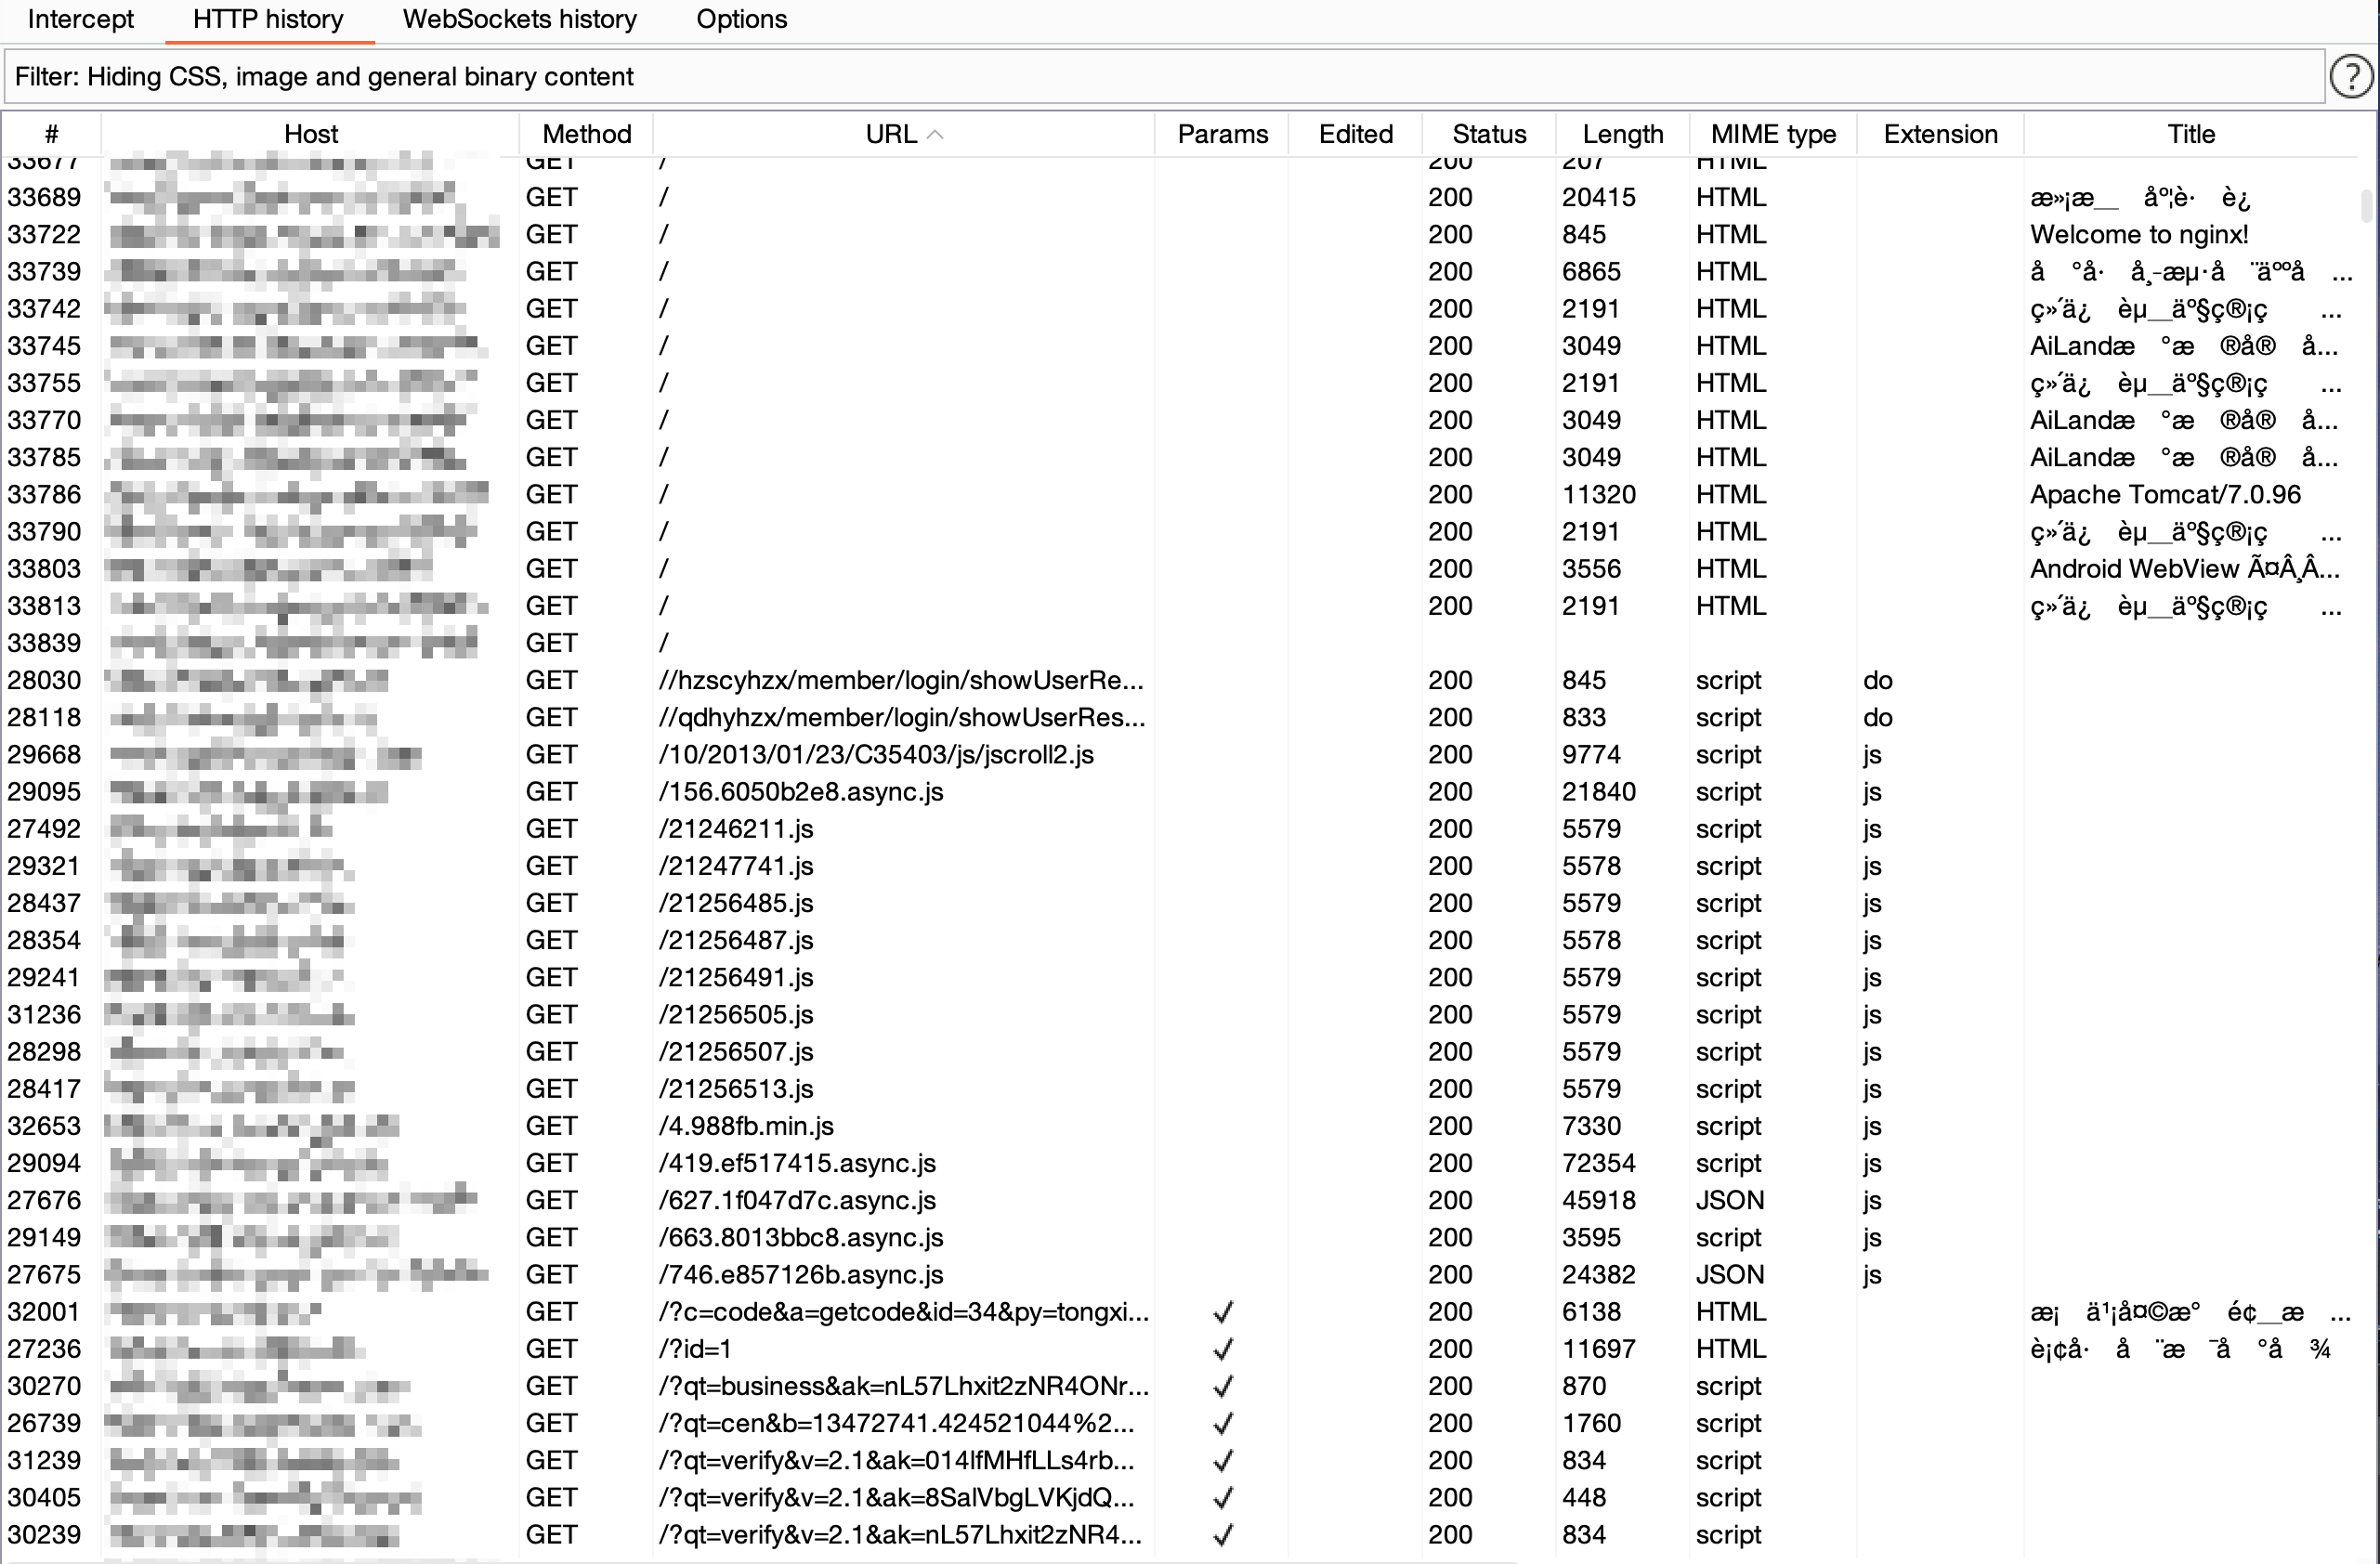This screenshot has height=1564, width=2380.
Task: Click the vertical scrollbar thumb
Action: (x=2366, y=205)
